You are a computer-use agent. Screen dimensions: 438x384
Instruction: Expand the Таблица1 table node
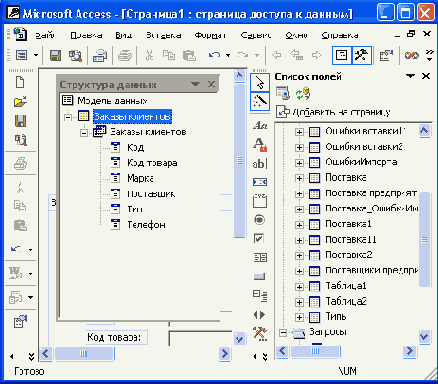coord(299,286)
